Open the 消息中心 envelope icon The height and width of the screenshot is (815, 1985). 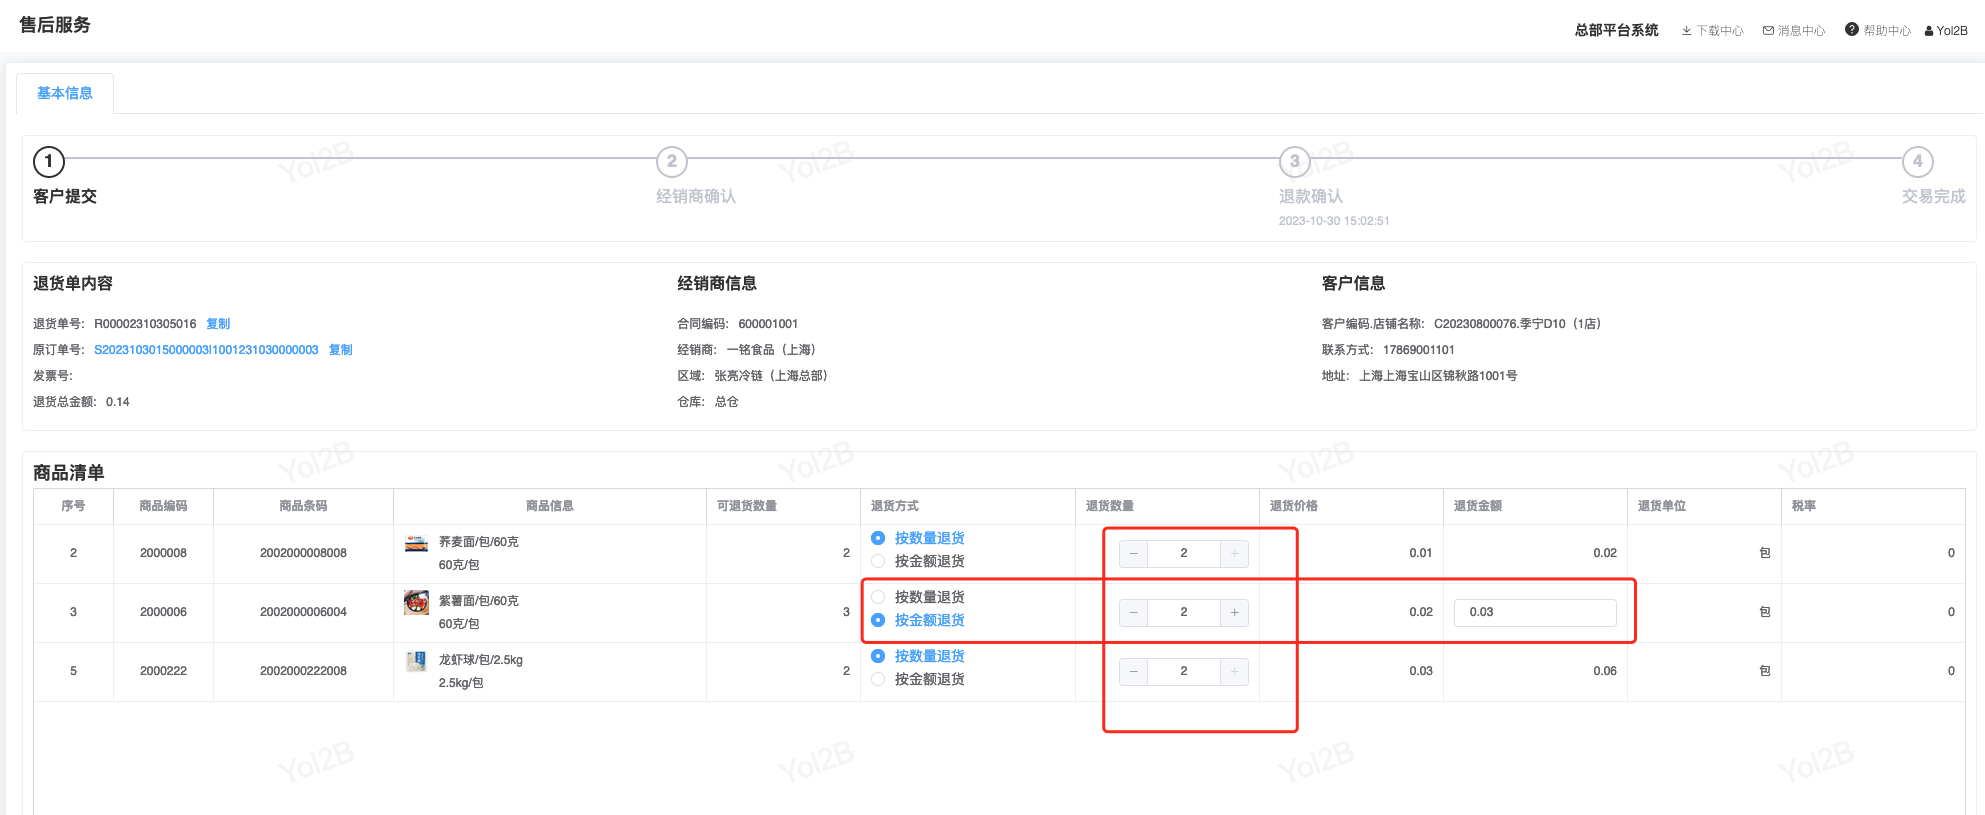click(x=1768, y=31)
